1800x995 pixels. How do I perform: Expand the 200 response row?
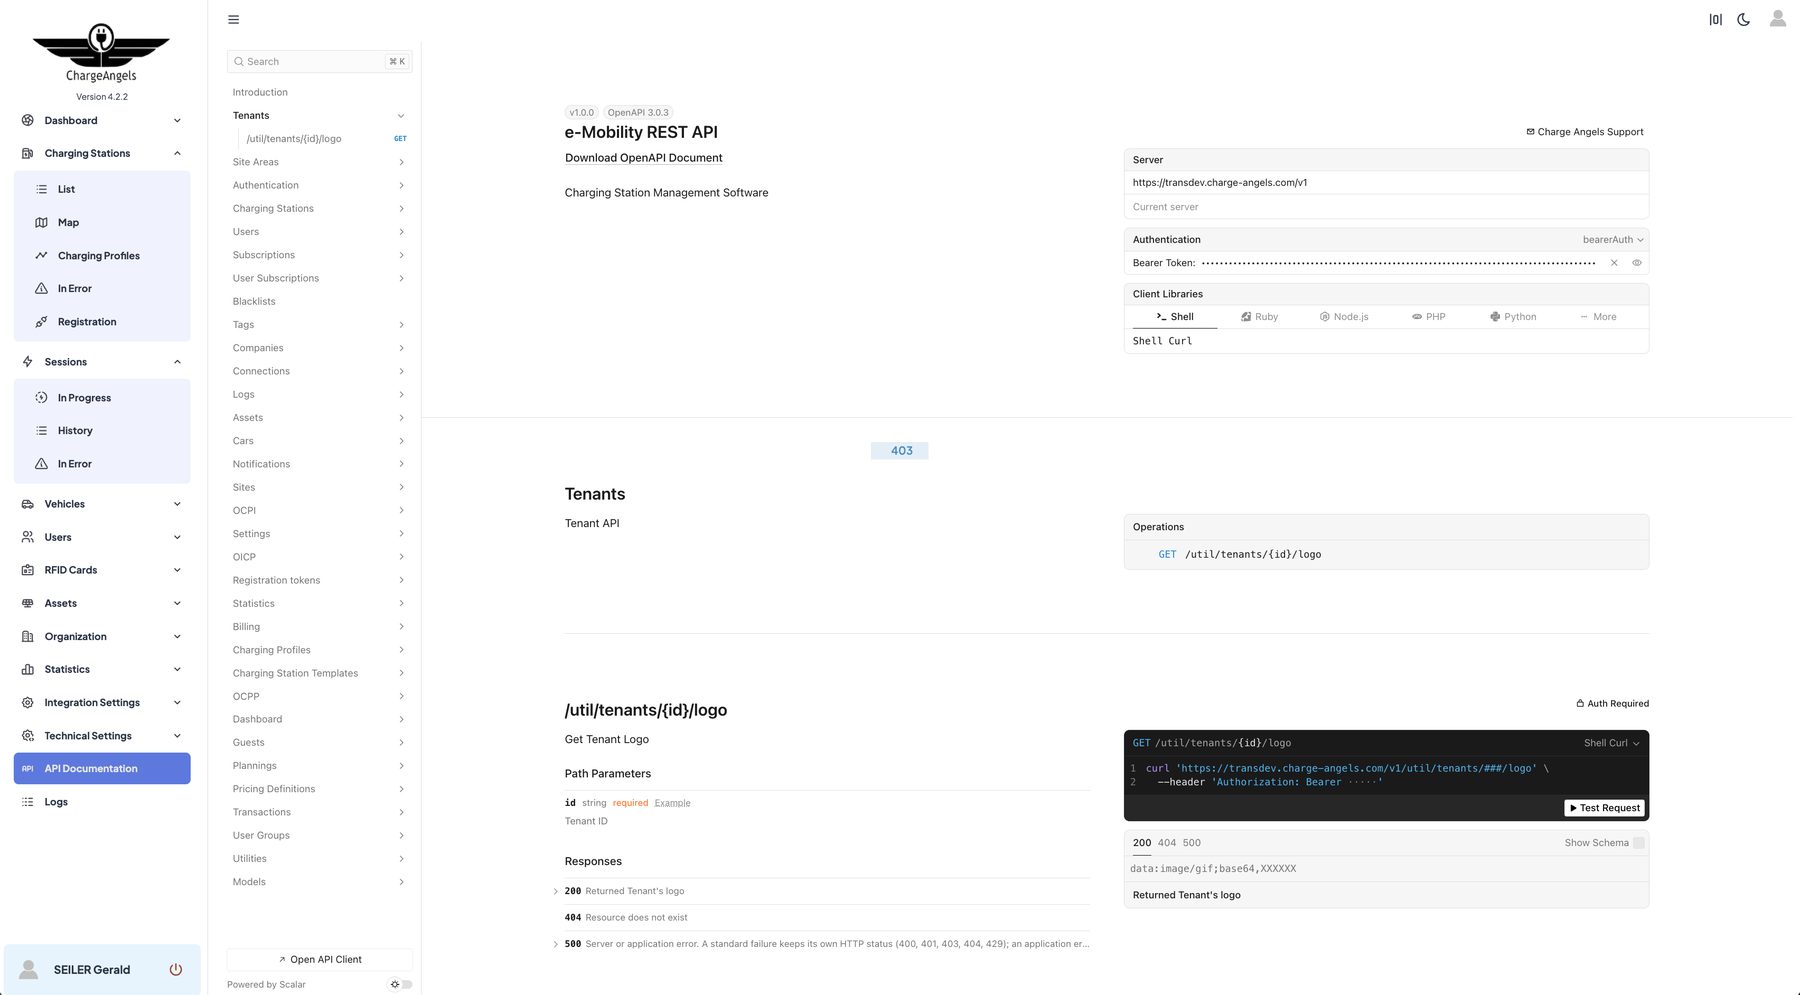click(x=556, y=891)
